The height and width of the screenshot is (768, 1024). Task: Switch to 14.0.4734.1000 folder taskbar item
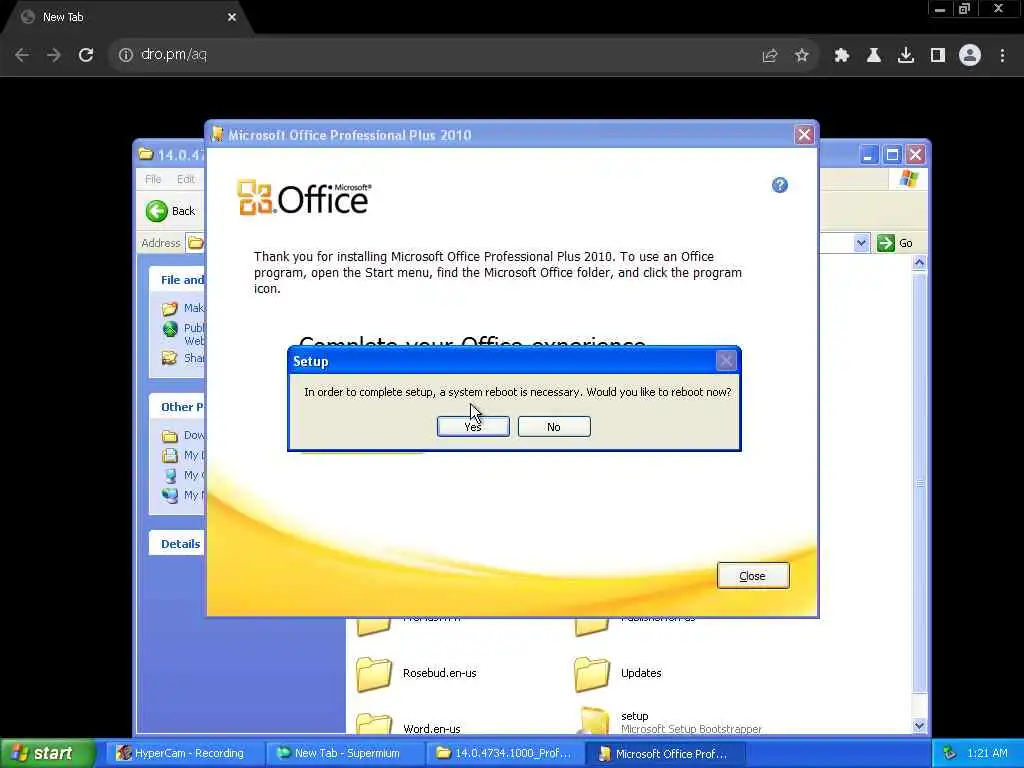[x=504, y=754]
